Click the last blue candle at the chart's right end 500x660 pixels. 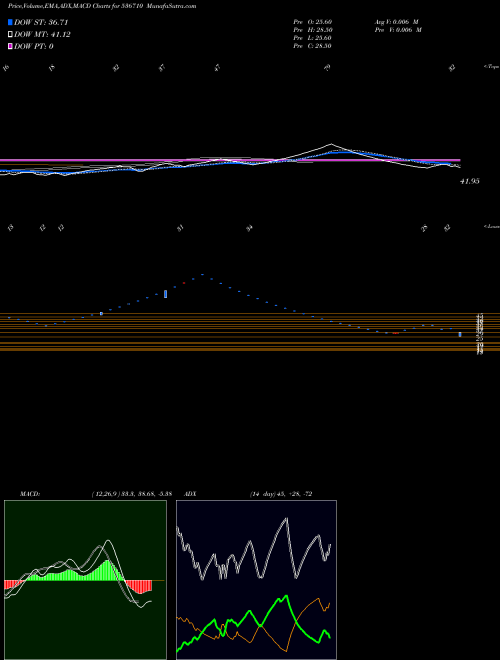point(460,335)
